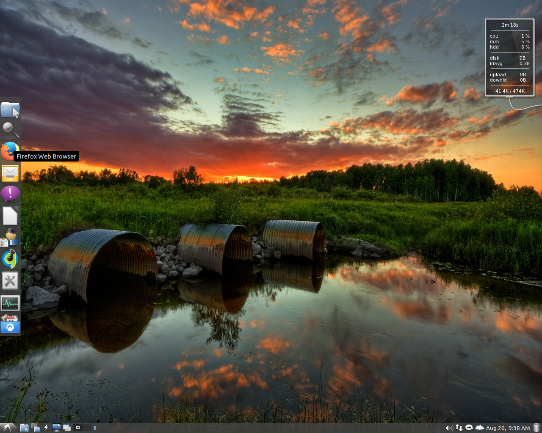Open the system monitor graph icon

click(10, 303)
